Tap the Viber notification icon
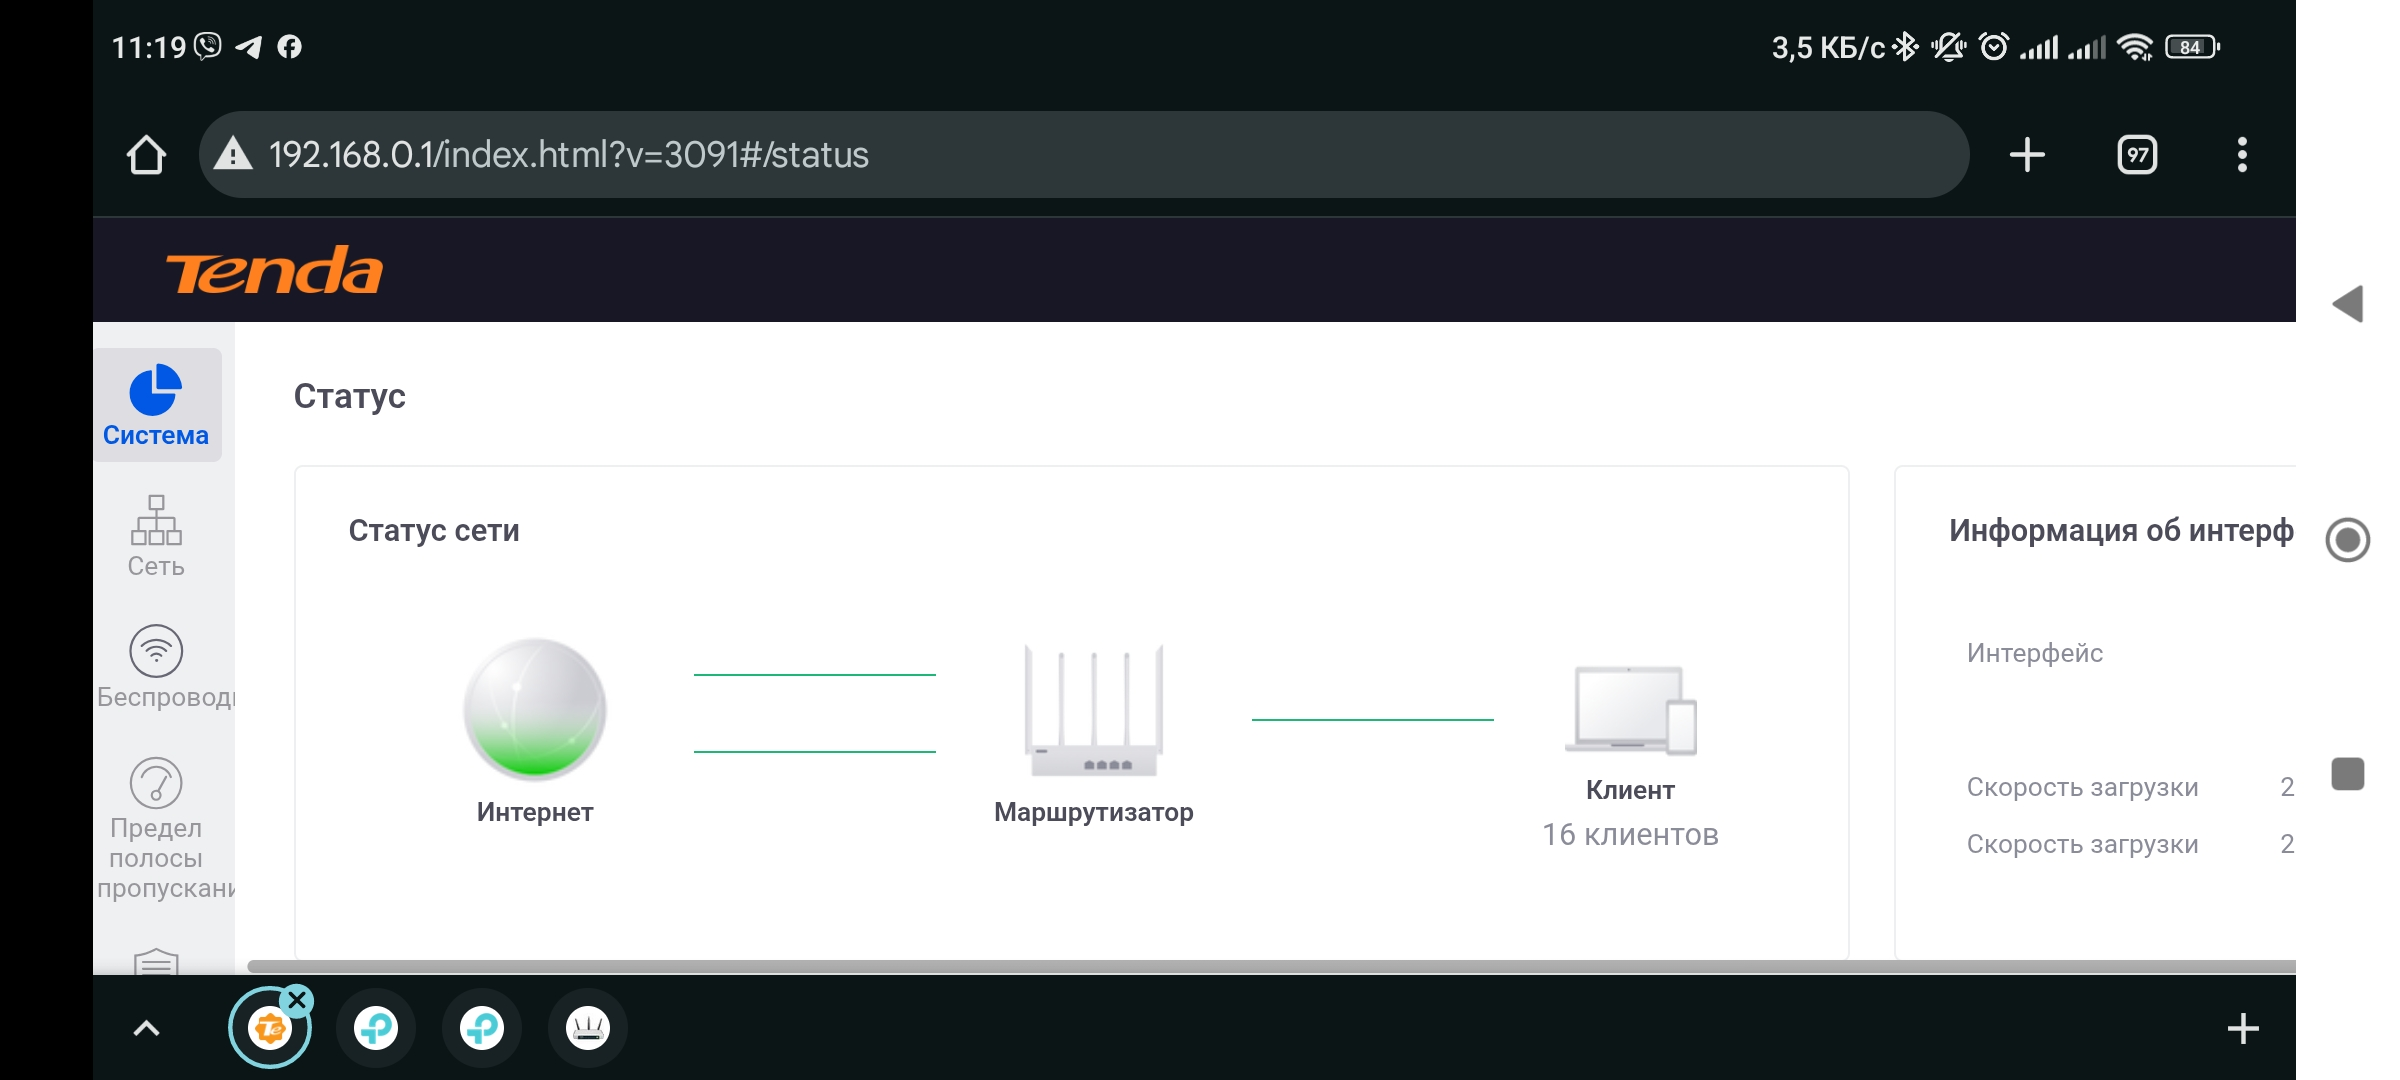 pyautogui.click(x=207, y=46)
